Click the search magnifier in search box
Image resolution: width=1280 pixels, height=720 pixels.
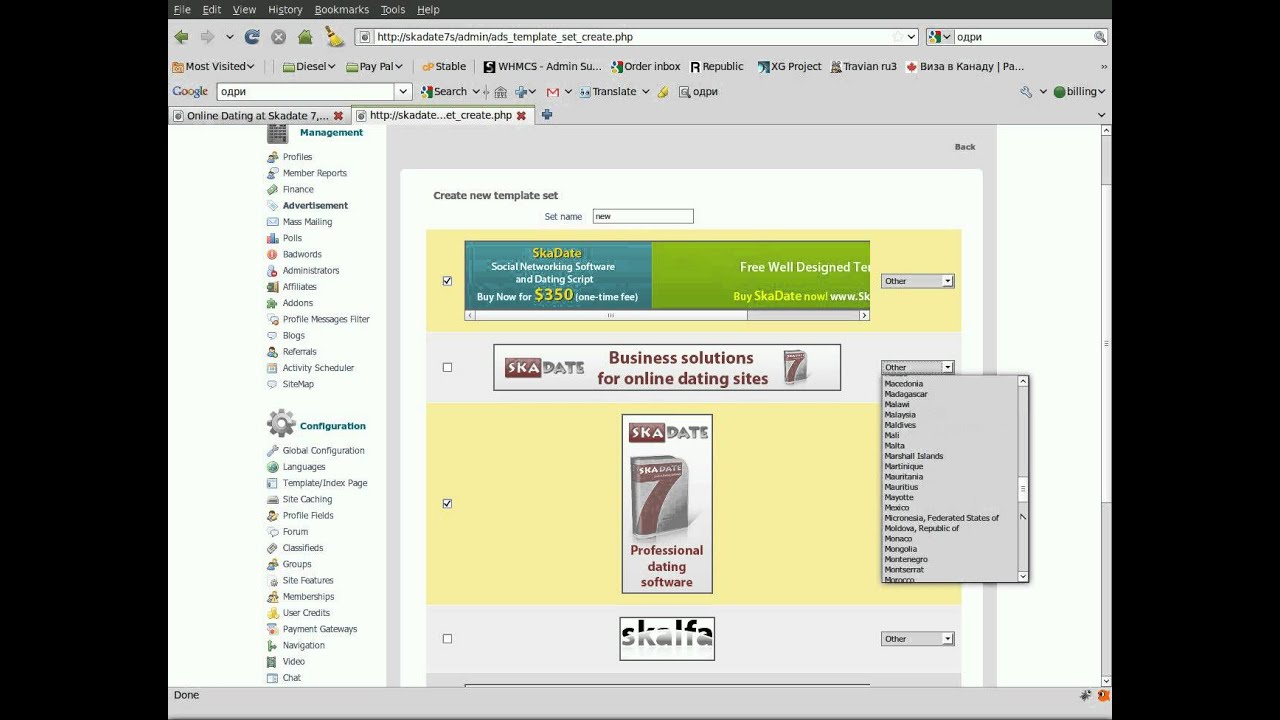coord(1100,37)
